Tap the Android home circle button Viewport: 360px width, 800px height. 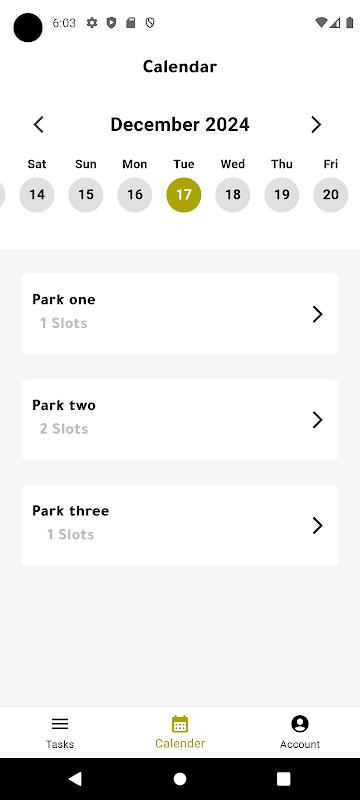pos(180,779)
